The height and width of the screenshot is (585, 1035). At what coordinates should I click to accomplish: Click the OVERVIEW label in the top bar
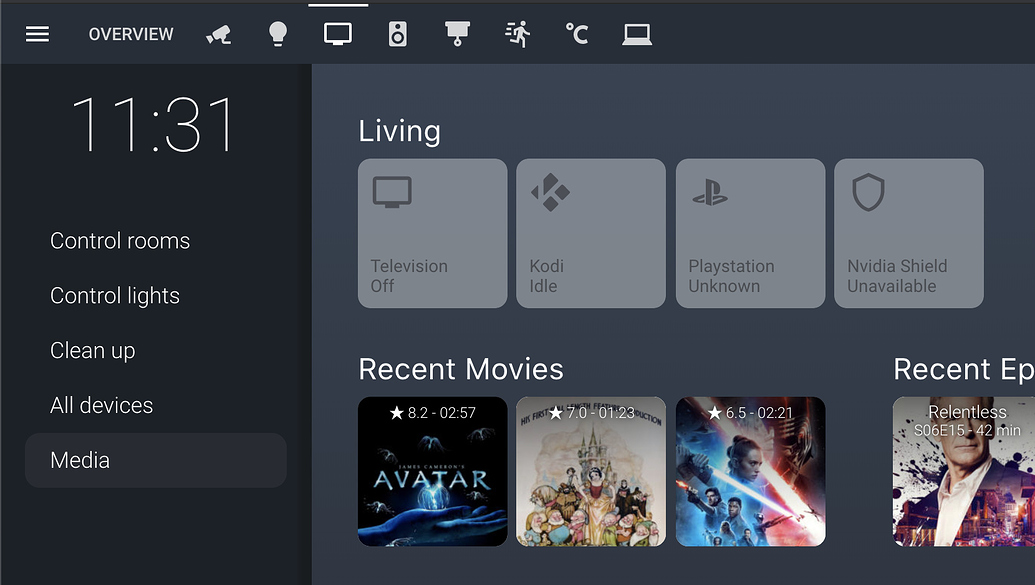[131, 33]
